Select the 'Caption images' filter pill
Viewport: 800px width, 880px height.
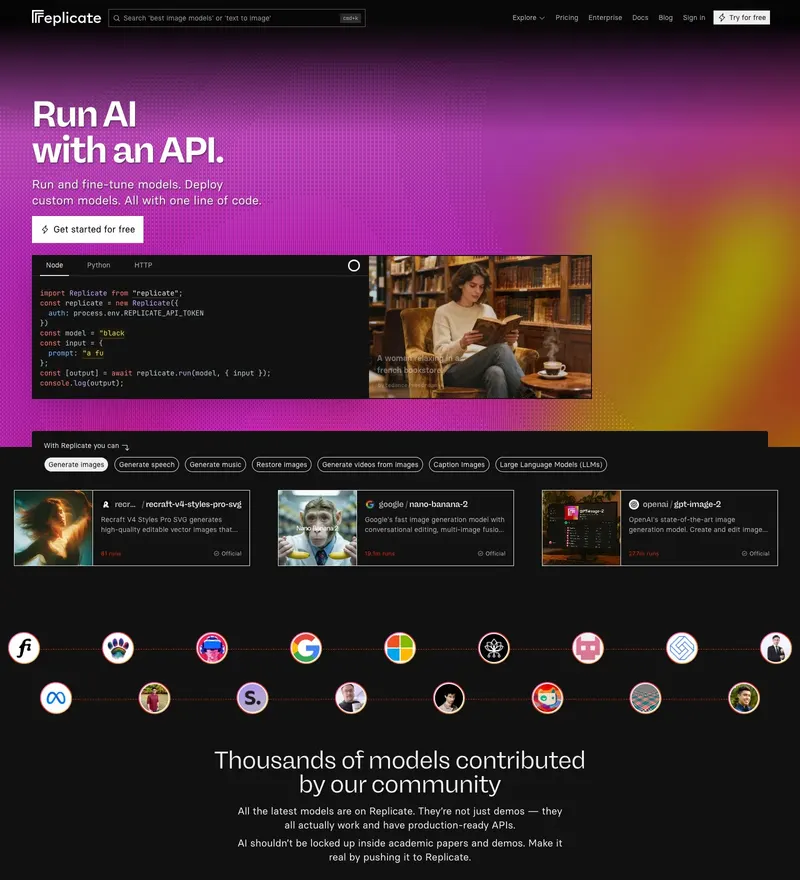point(459,465)
